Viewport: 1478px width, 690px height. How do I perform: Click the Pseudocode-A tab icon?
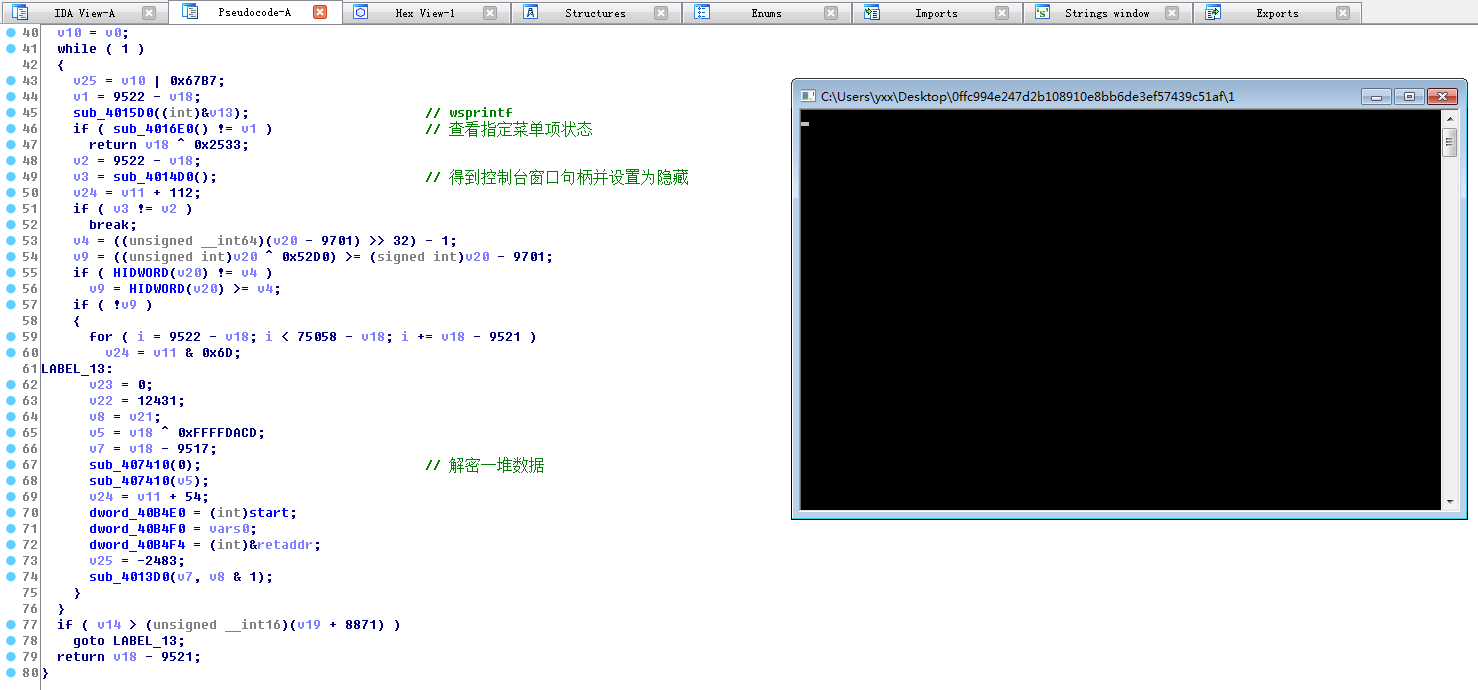[190, 13]
